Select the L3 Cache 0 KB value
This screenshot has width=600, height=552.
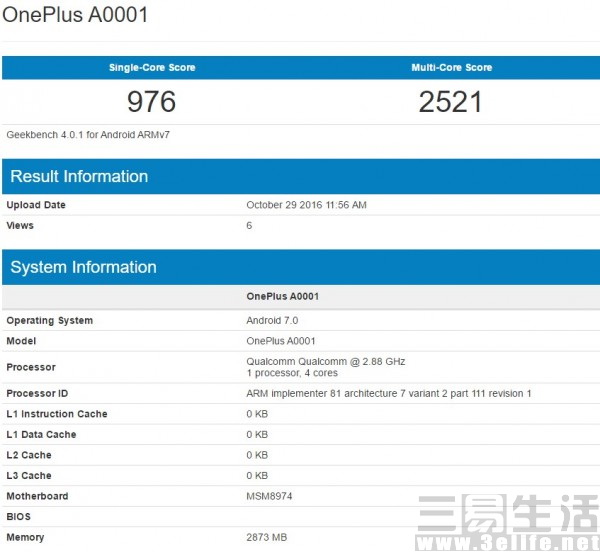coord(257,476)
